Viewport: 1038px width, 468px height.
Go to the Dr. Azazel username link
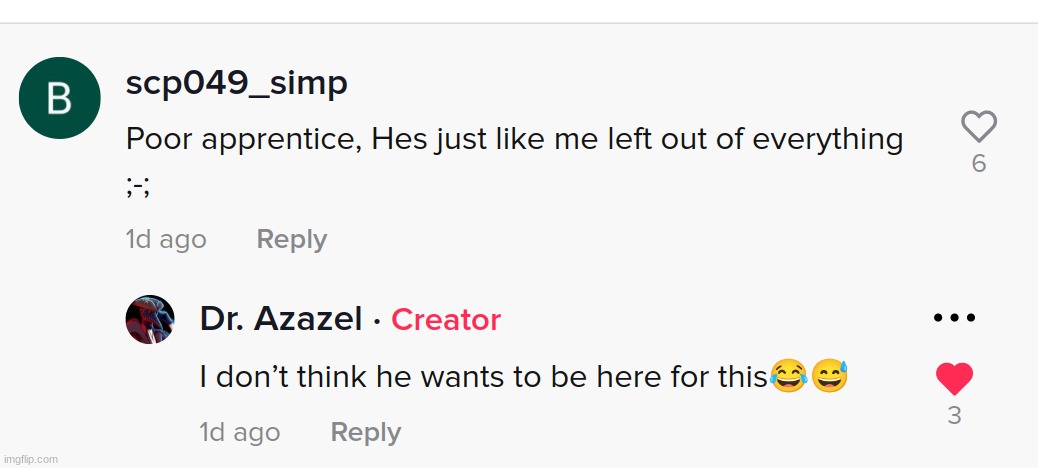pos(281,320)
